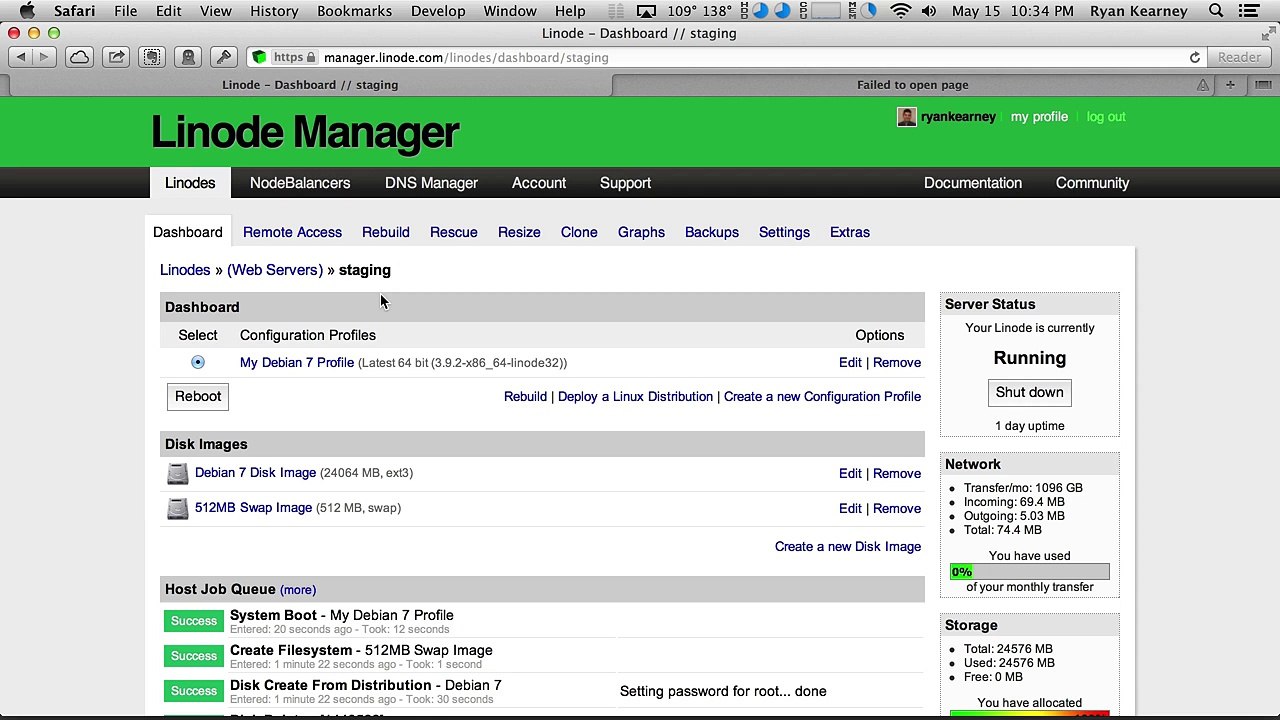Click the System Boot Success status badge

pos(193,621)
